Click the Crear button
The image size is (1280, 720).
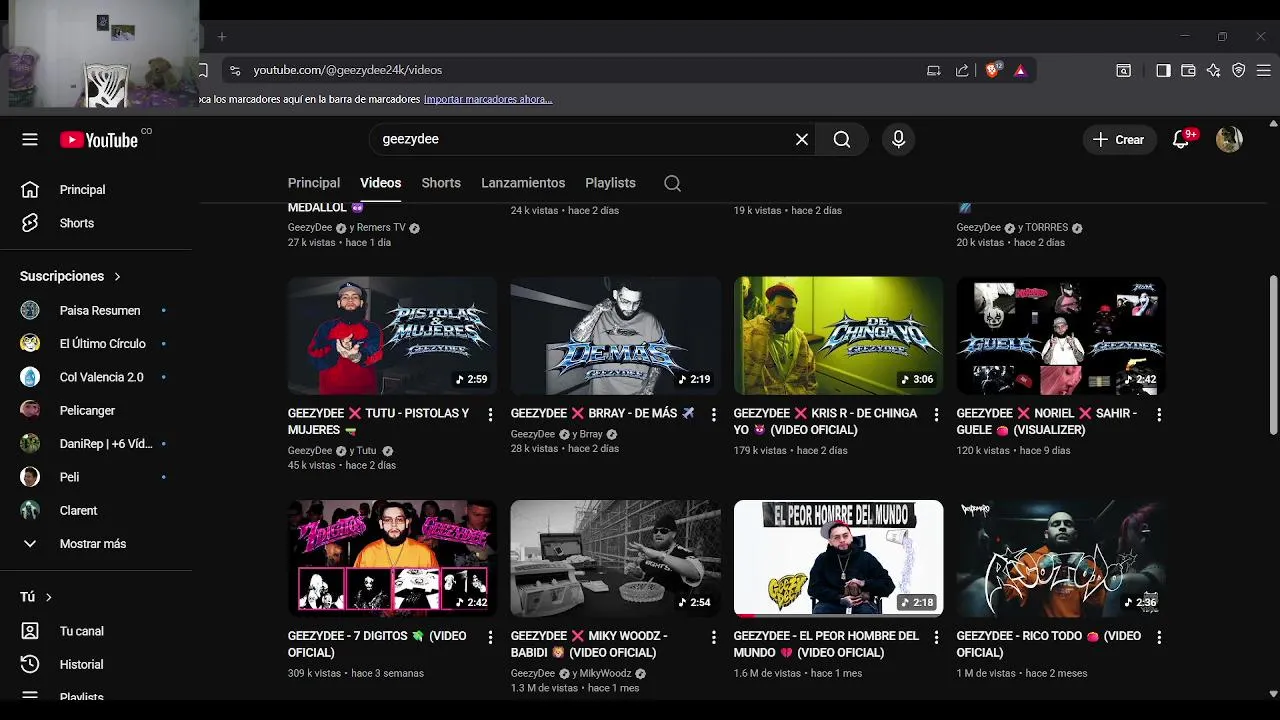[1119, 140]
